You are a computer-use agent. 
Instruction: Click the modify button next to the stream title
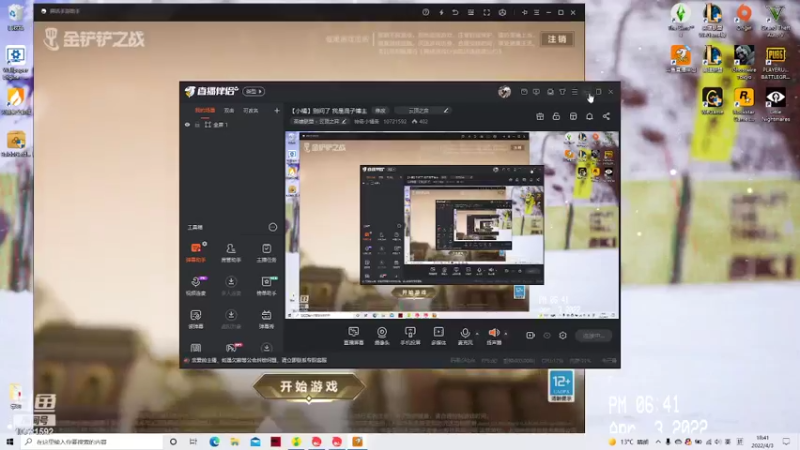pos(381,110)
